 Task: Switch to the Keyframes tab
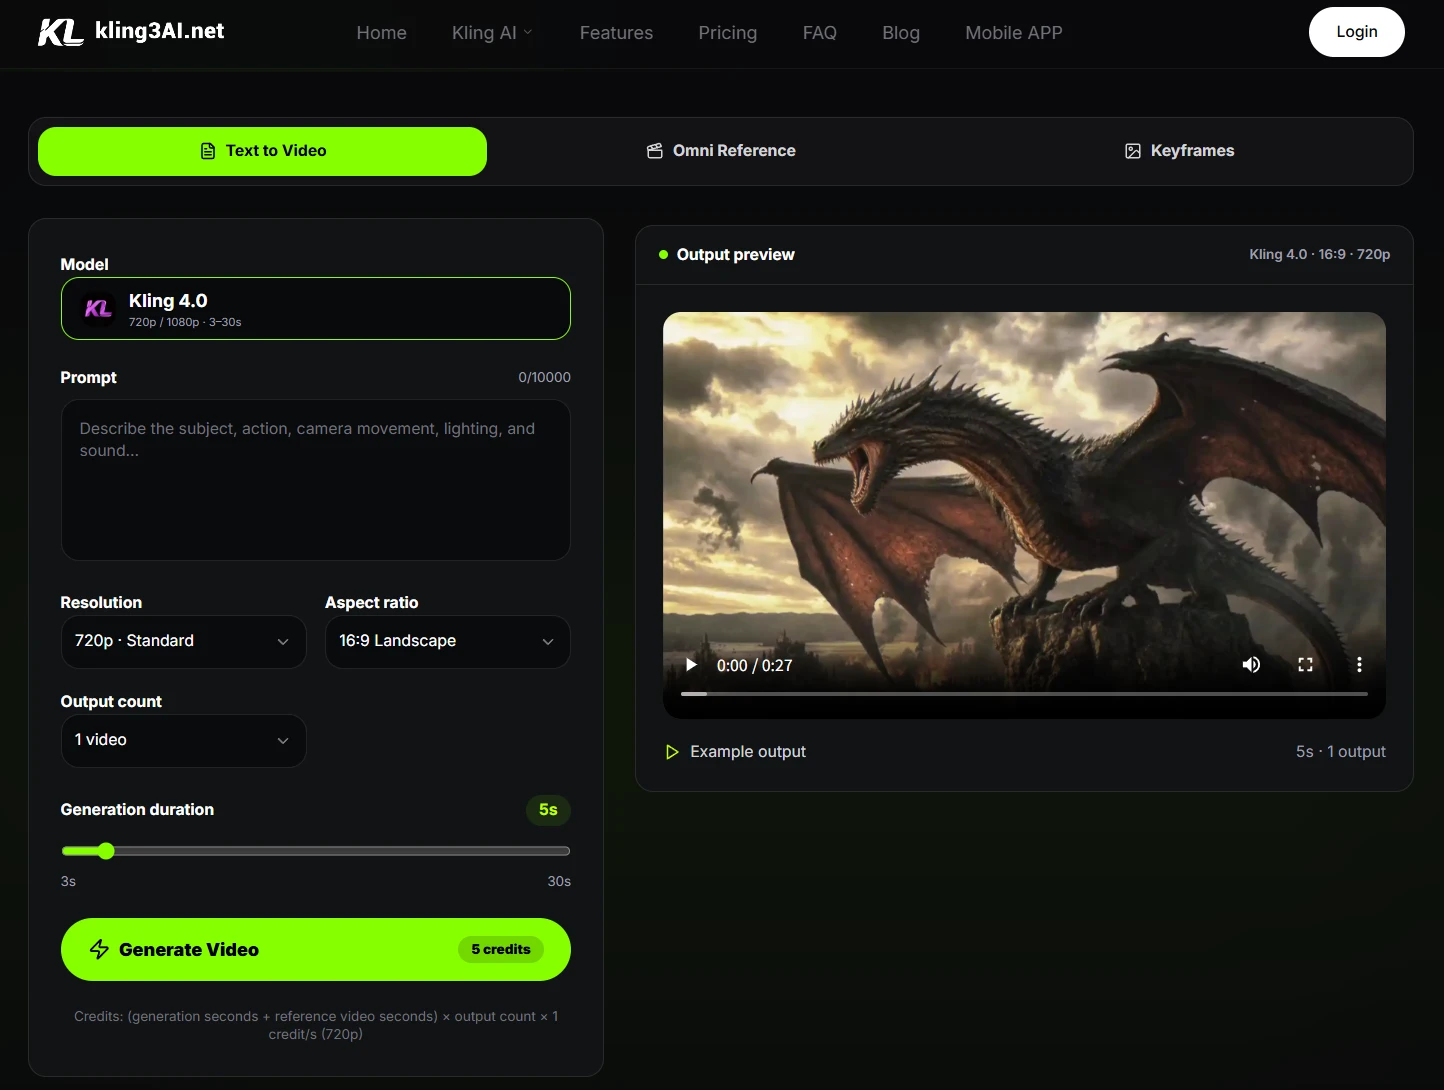[1179, 151]
